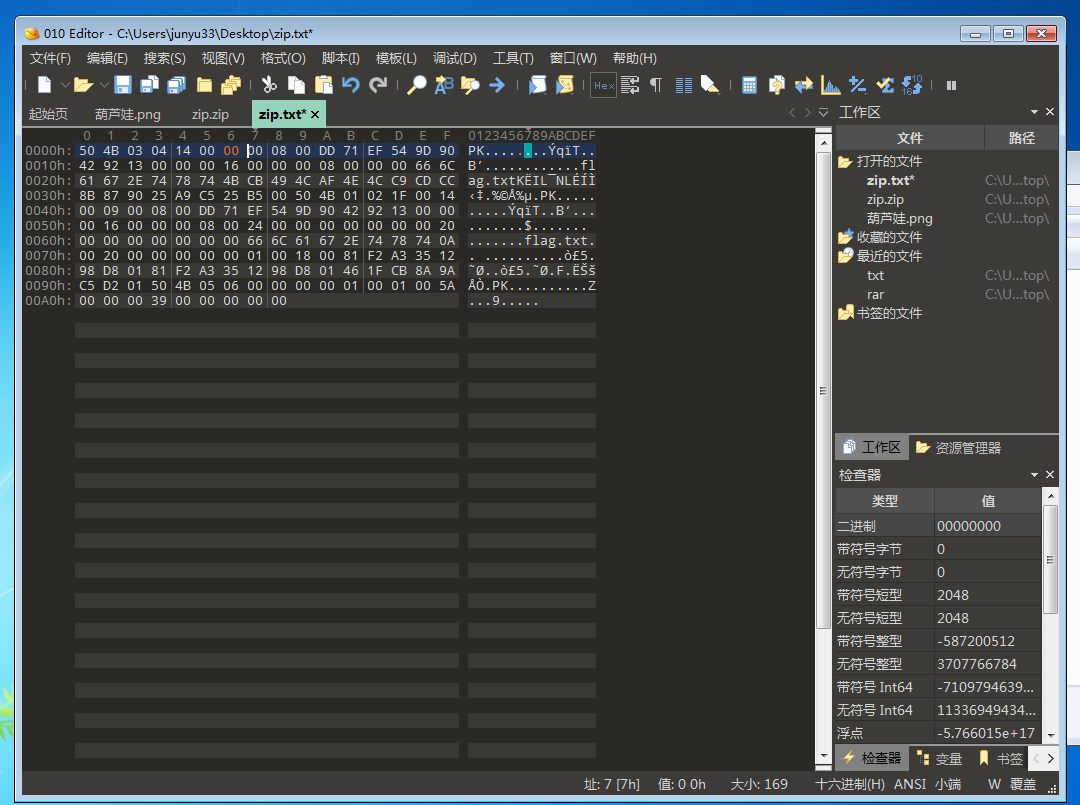The image size is (1080, 805).
Task: Toggle the column mode icon
Action: 683,85
